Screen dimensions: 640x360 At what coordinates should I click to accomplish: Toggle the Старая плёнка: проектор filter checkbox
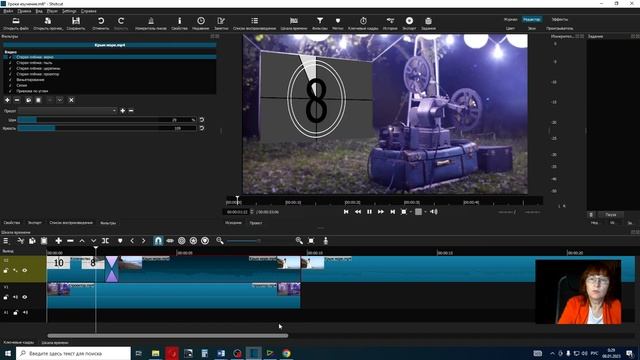(10, 74)
